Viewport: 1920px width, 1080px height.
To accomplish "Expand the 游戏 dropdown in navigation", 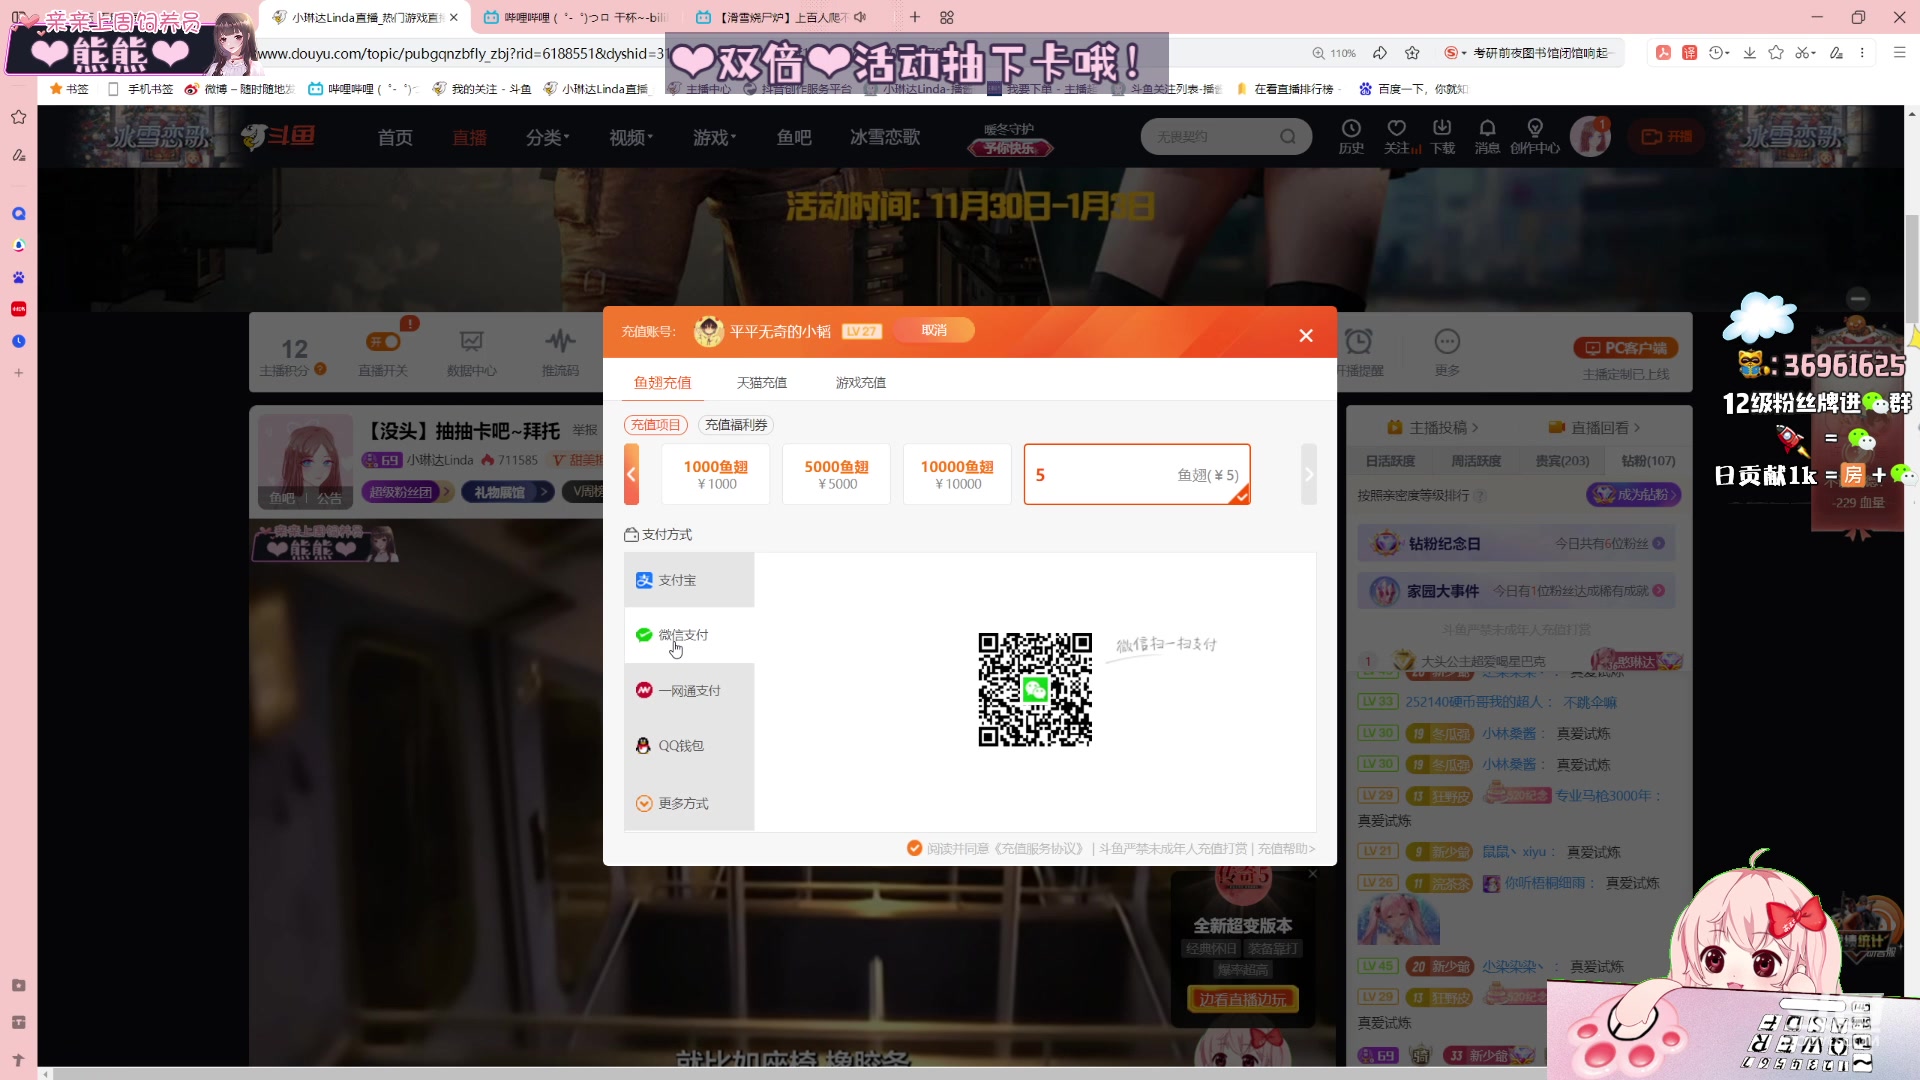I will coord(714,137).
